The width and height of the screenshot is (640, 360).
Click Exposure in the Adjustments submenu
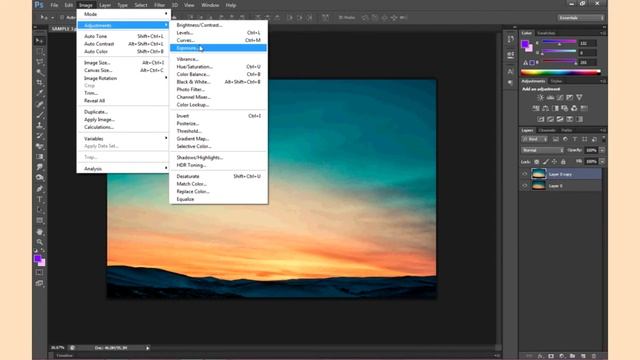[x=218, y=48]
